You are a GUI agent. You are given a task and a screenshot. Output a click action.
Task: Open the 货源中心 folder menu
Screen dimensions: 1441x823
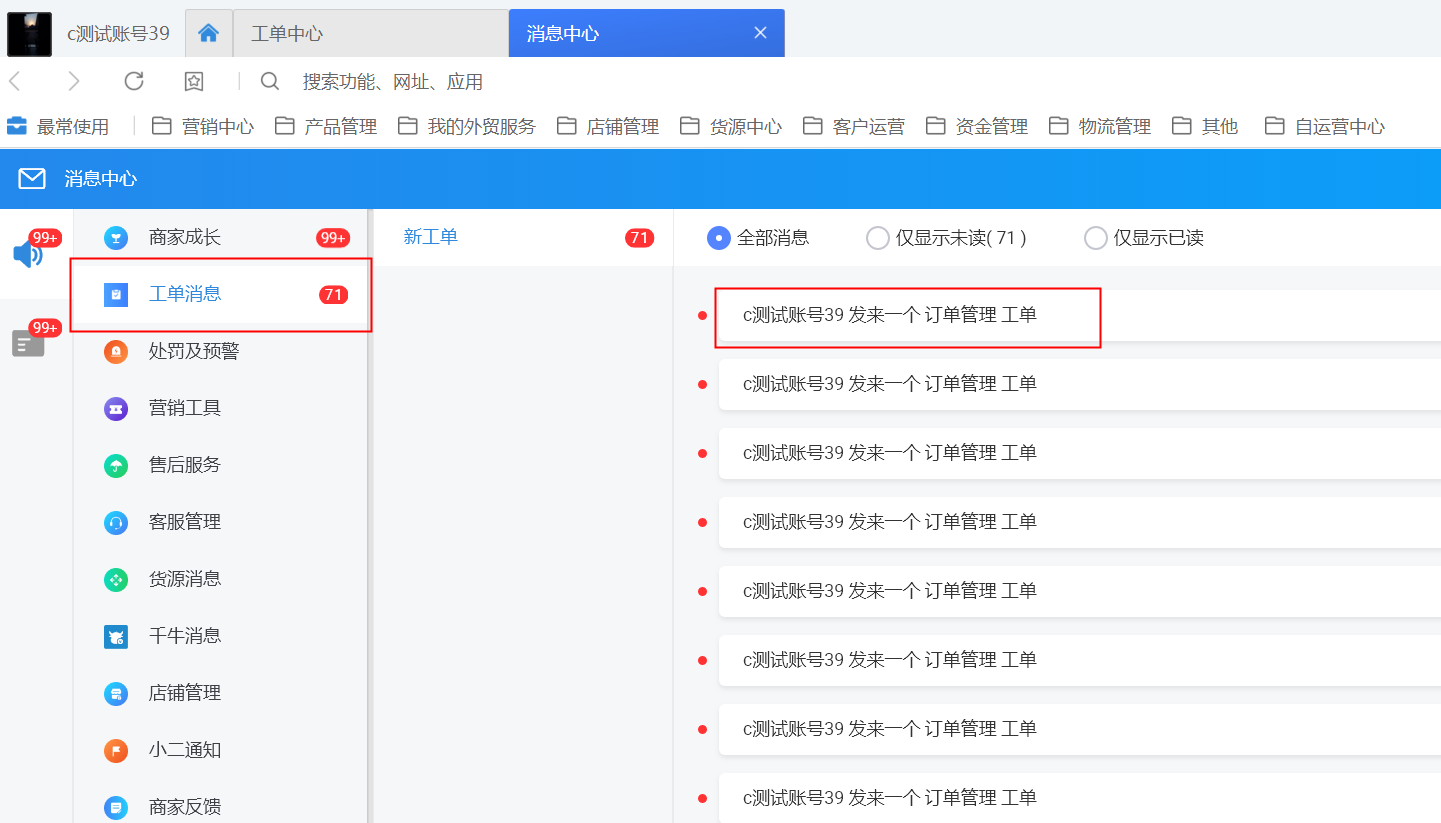[x=731, y=126]
